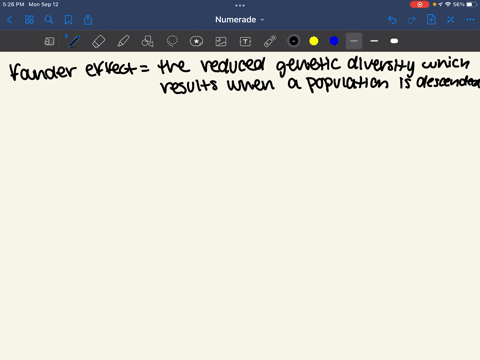The height and width of the screenshot is (360, 480).
Task: Open the search tool
Action: click(49, 20)
